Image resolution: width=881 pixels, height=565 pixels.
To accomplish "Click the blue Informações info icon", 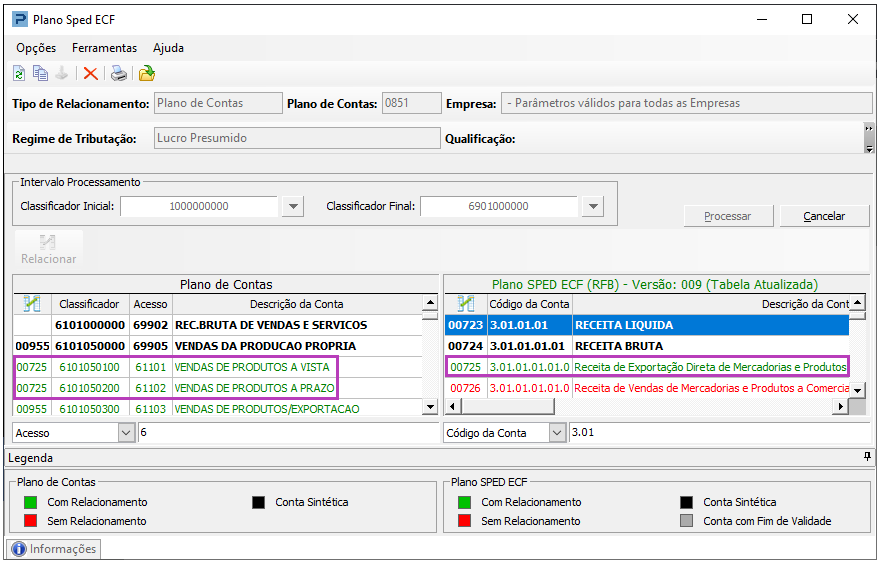I will pos(19,549).
